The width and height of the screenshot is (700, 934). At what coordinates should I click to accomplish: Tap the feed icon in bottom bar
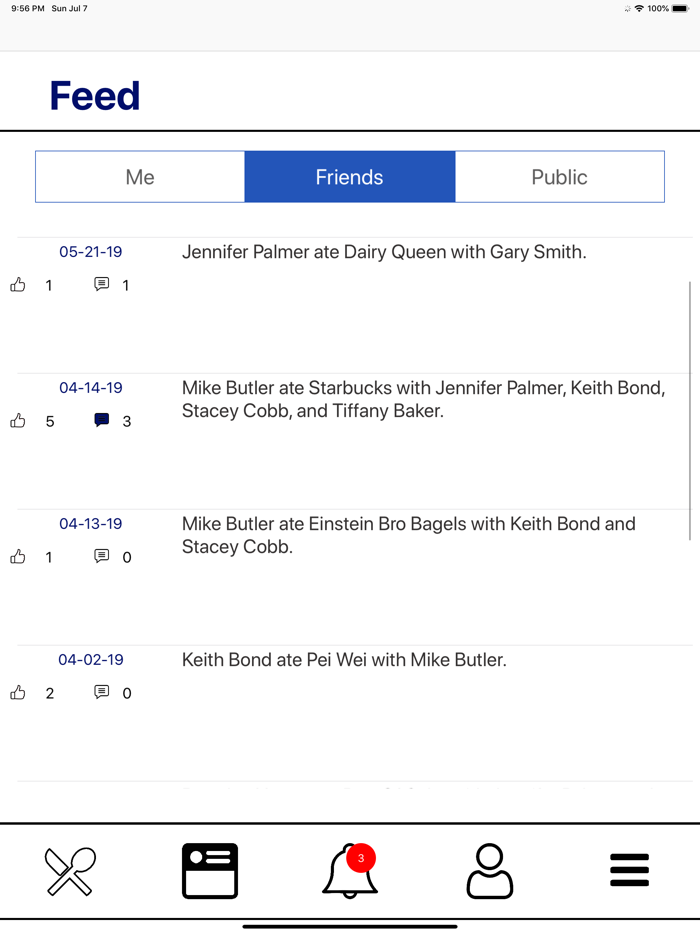tap(210, 871)
